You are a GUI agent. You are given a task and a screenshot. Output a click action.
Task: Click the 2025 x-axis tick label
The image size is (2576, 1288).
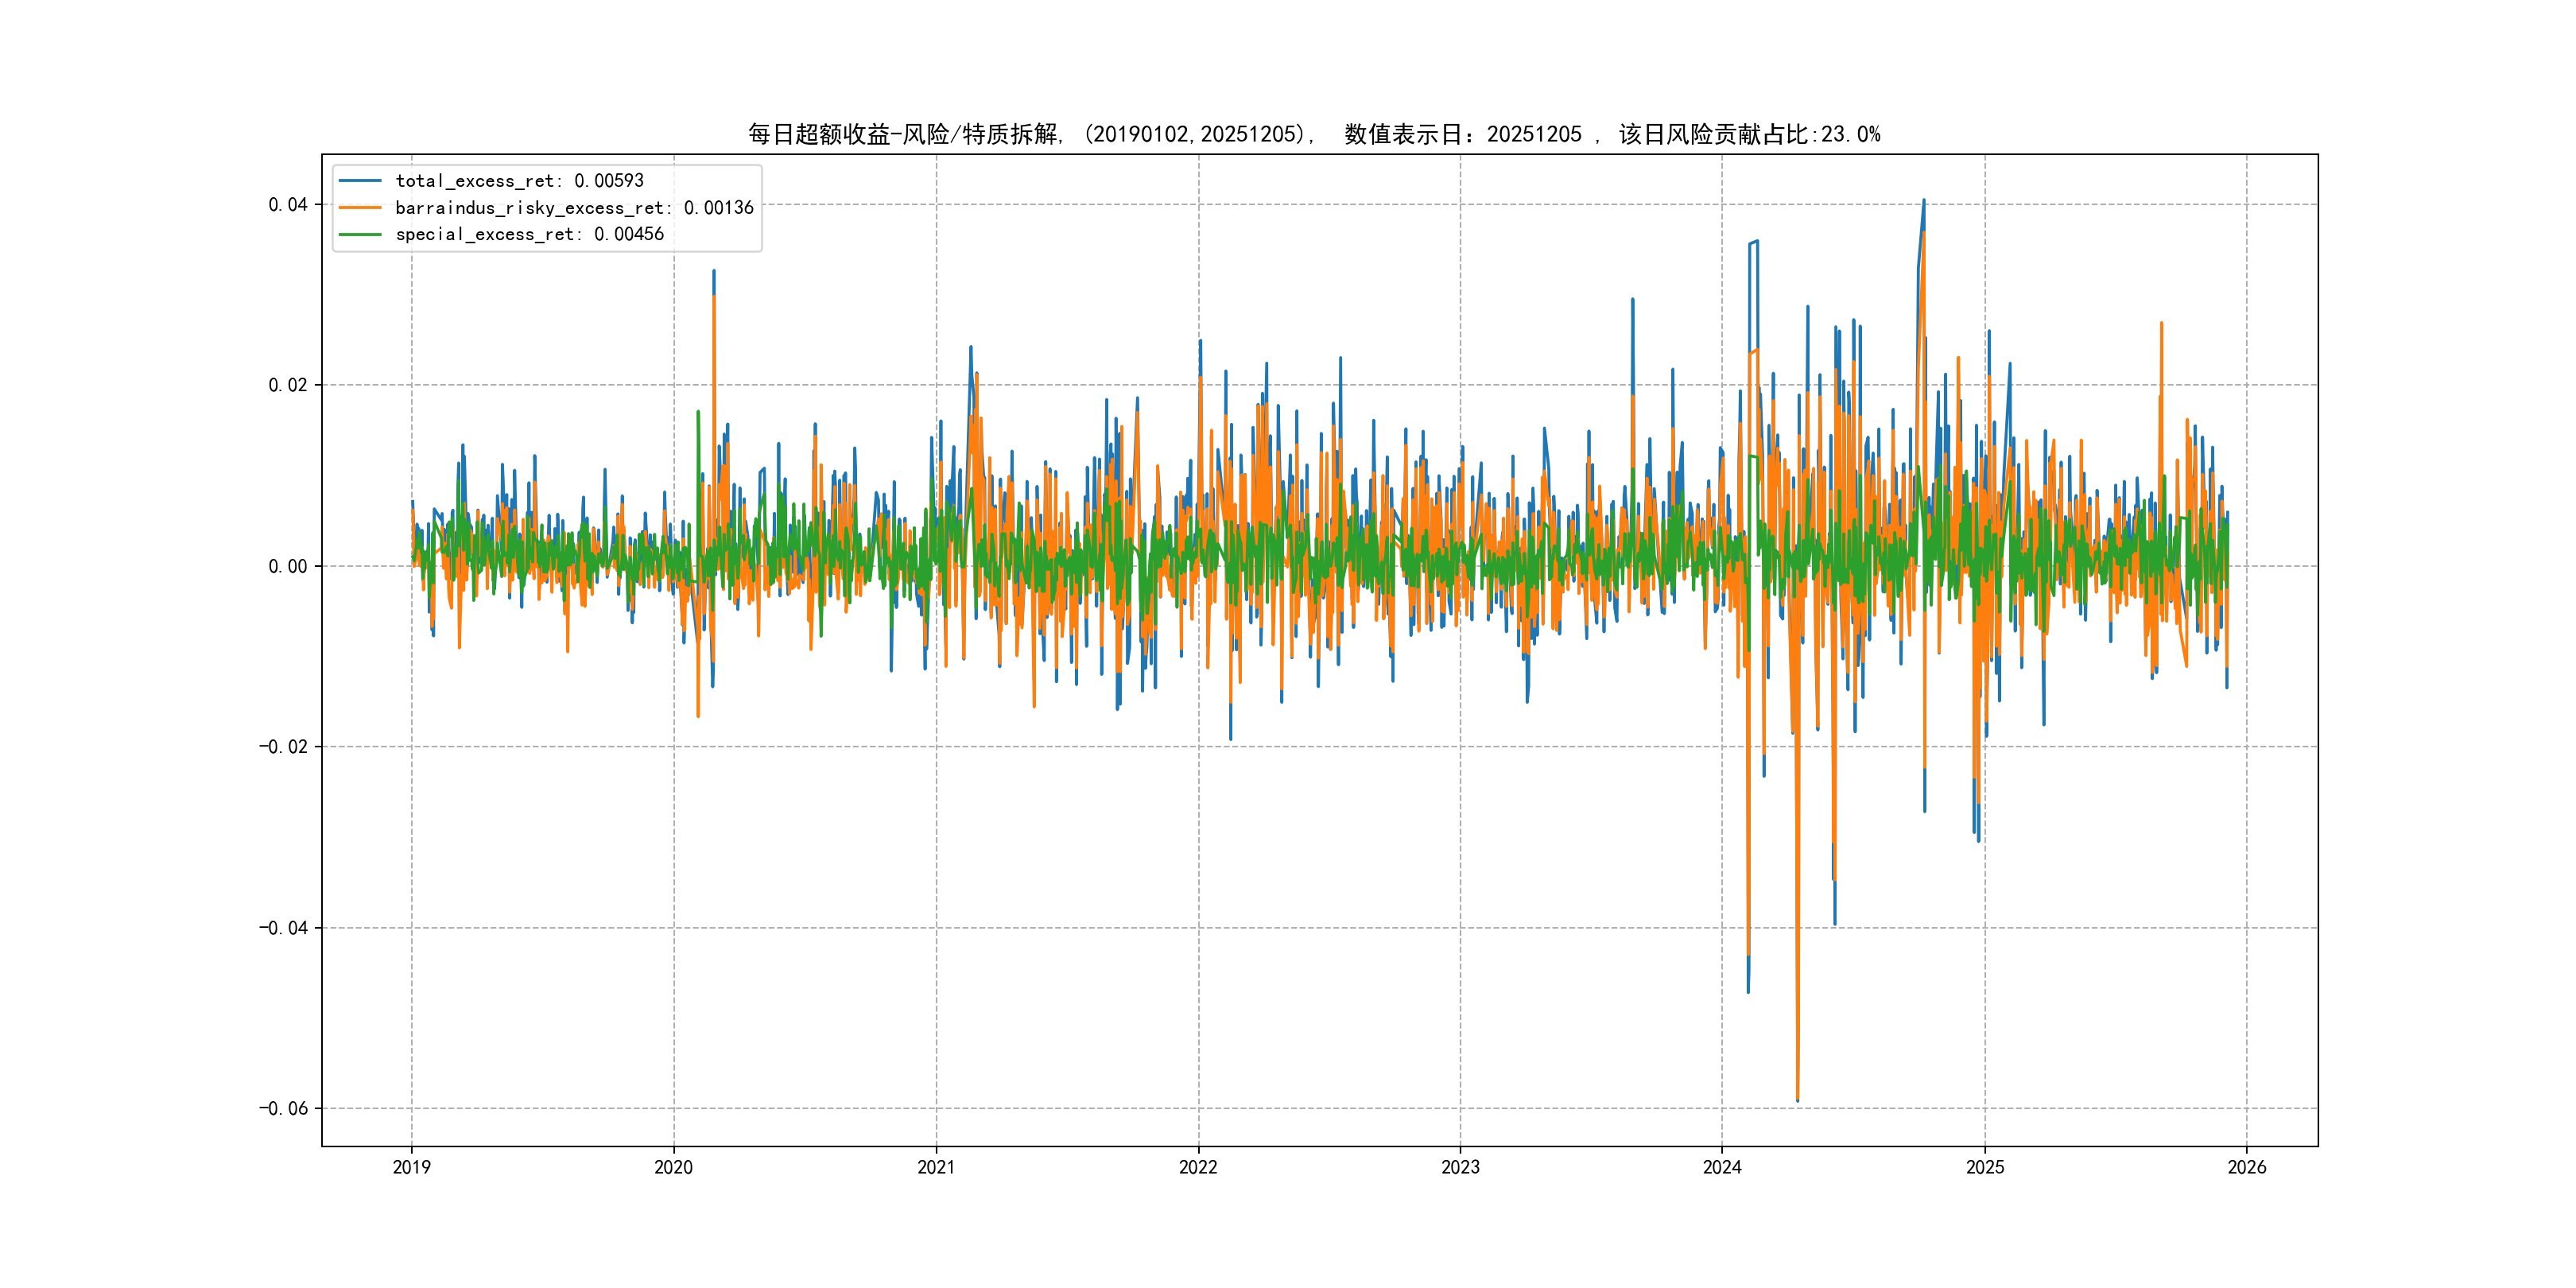click(1985, 1167)
